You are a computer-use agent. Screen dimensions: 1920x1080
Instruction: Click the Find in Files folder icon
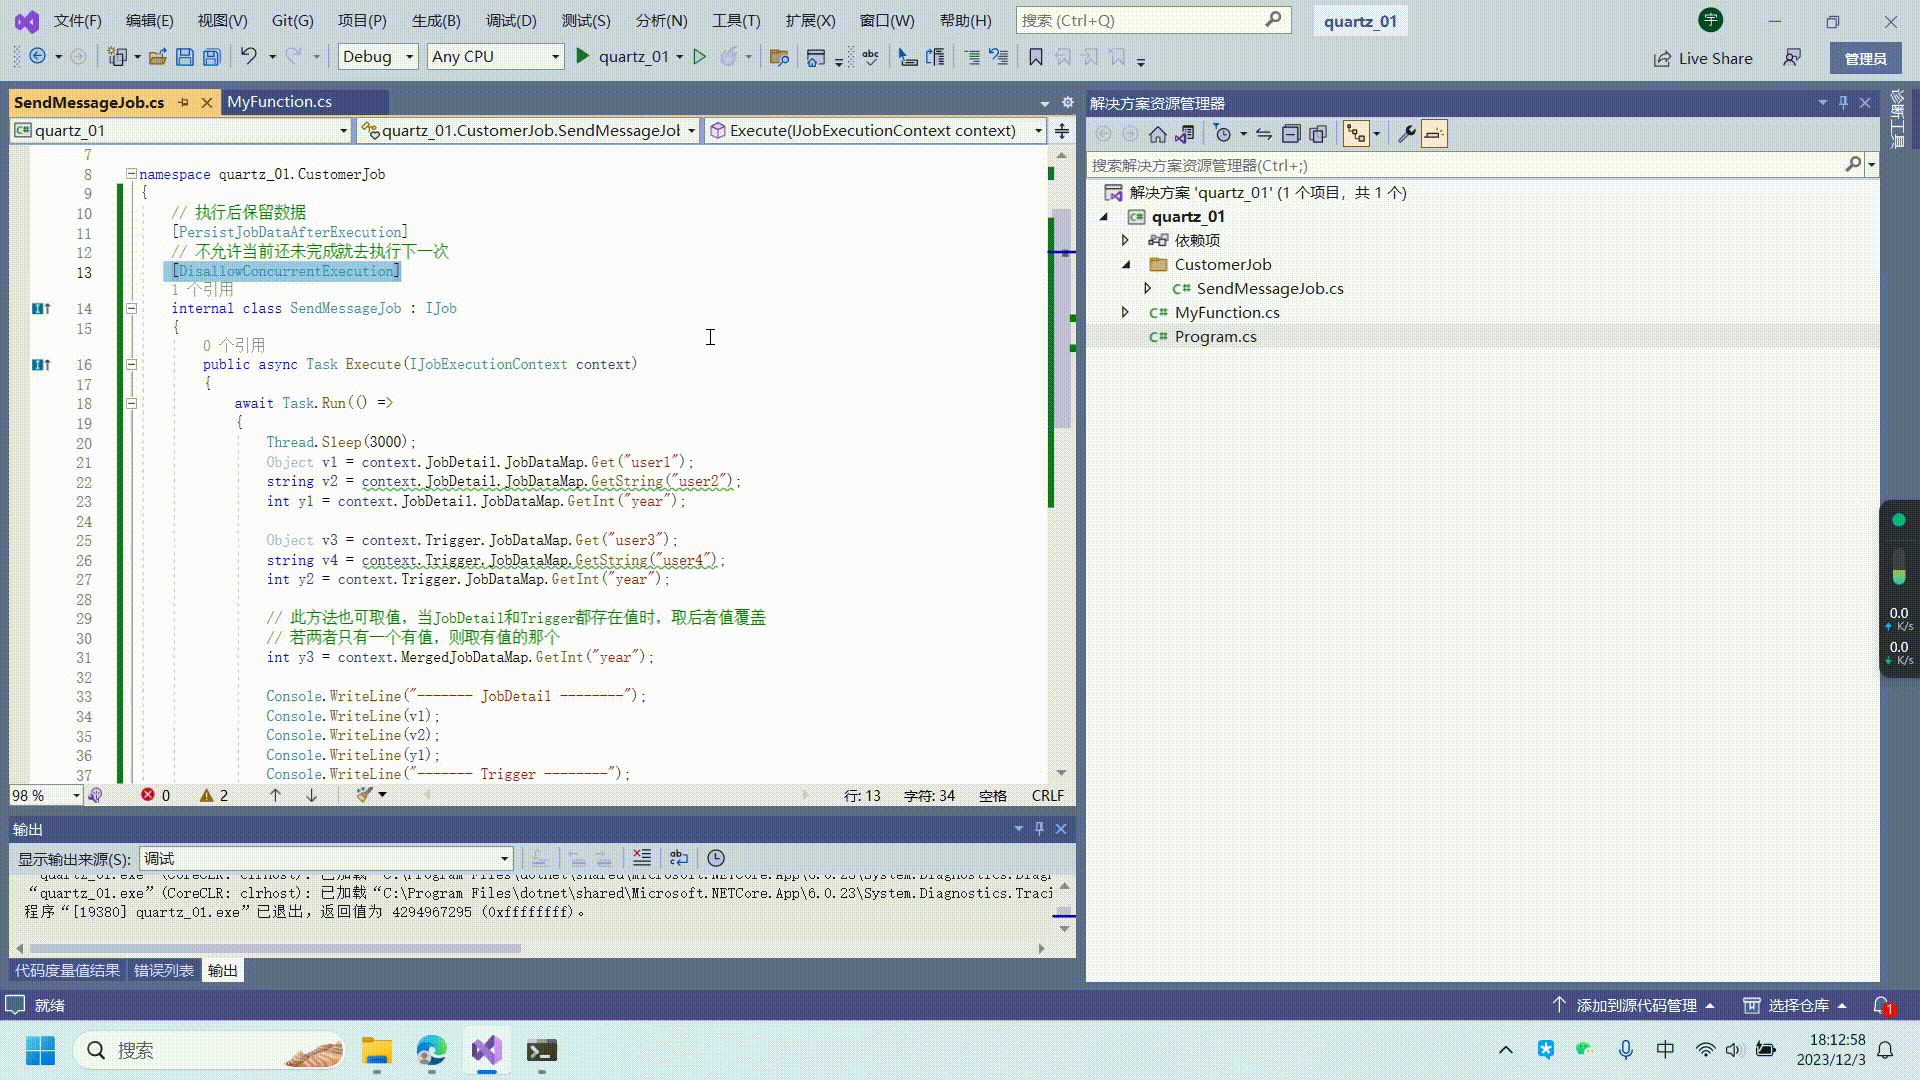(x=779, y=57)
